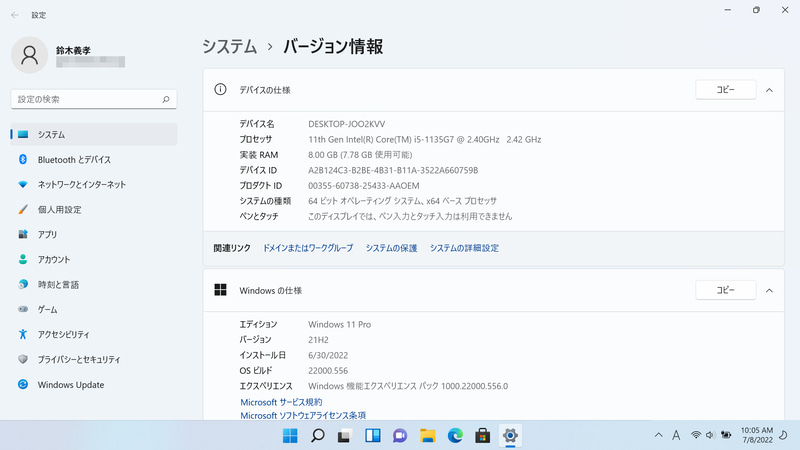Open File Explorer from the taskbar
The image size is (800, 450).
[x=428, y=436]
